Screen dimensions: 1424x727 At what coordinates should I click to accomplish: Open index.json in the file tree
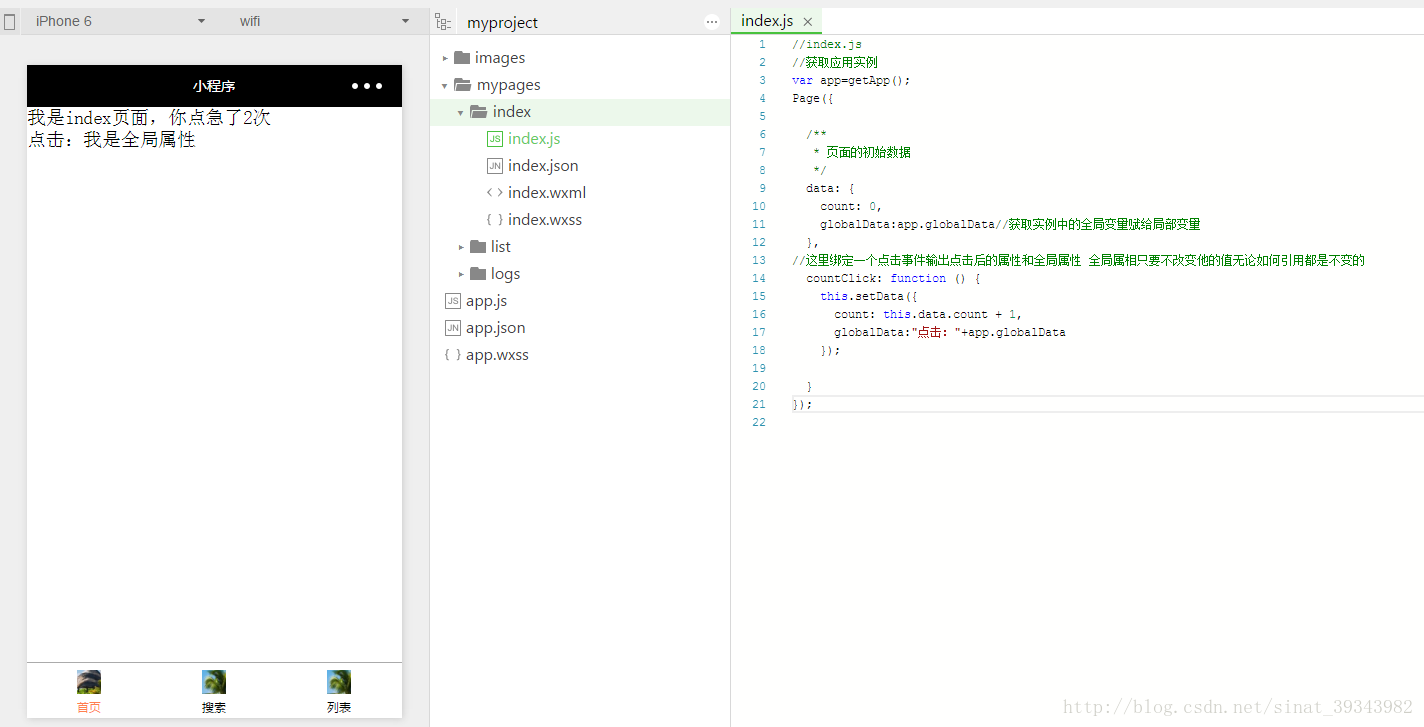coord(543,166)
